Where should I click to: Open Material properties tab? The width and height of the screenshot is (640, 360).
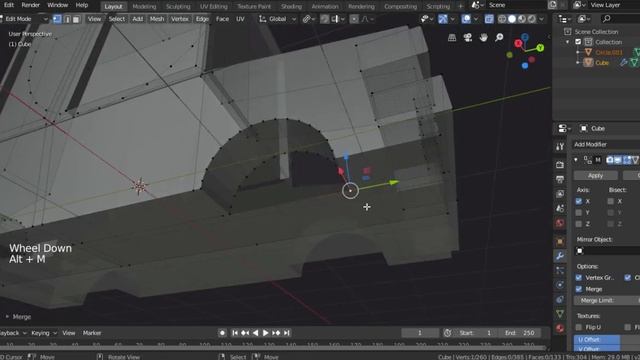coord(560,329)
